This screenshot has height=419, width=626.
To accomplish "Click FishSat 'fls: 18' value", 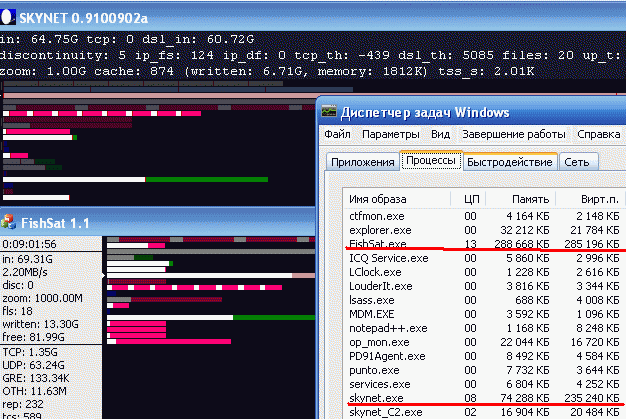I will point(17,311).
